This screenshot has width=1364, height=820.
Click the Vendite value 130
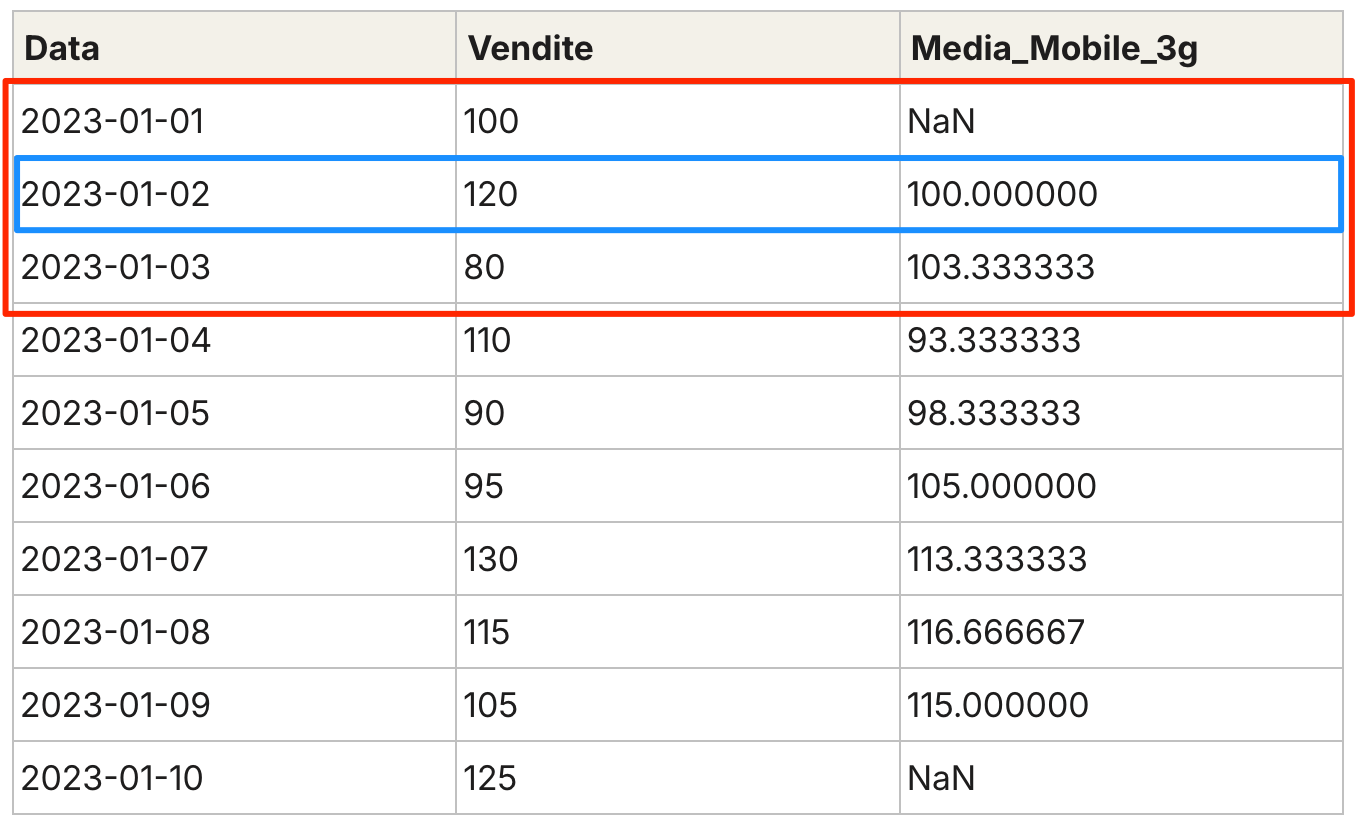(x=491, y=558)
